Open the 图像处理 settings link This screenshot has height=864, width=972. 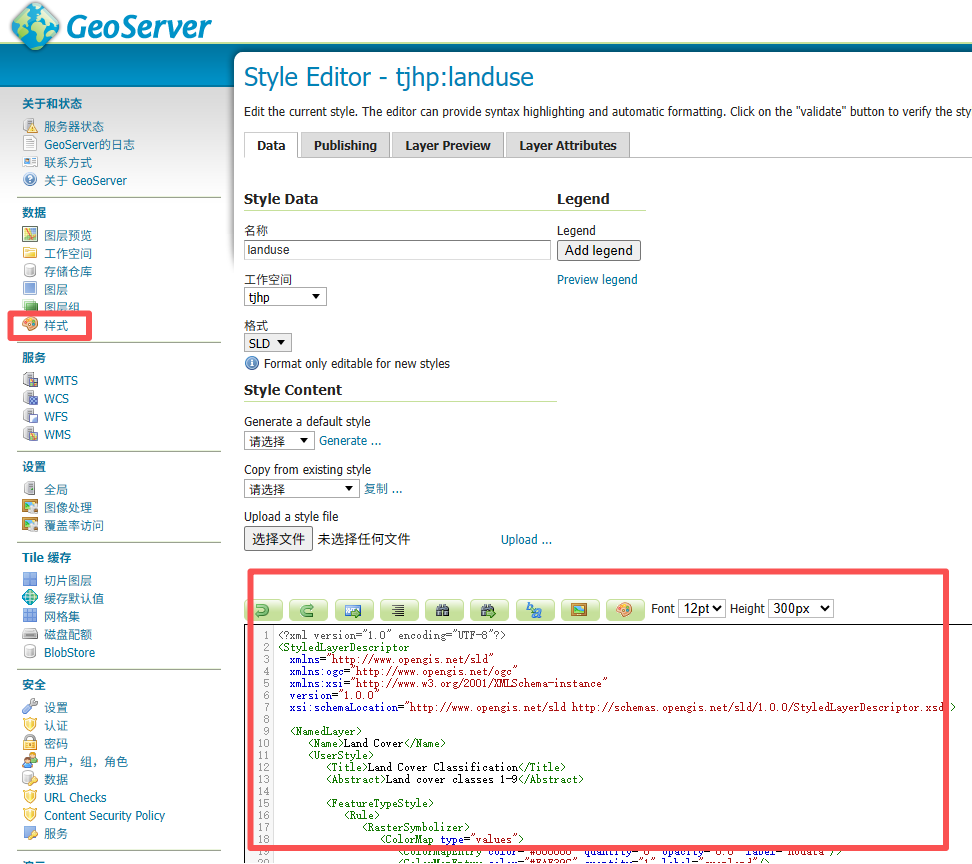(68, 507)
